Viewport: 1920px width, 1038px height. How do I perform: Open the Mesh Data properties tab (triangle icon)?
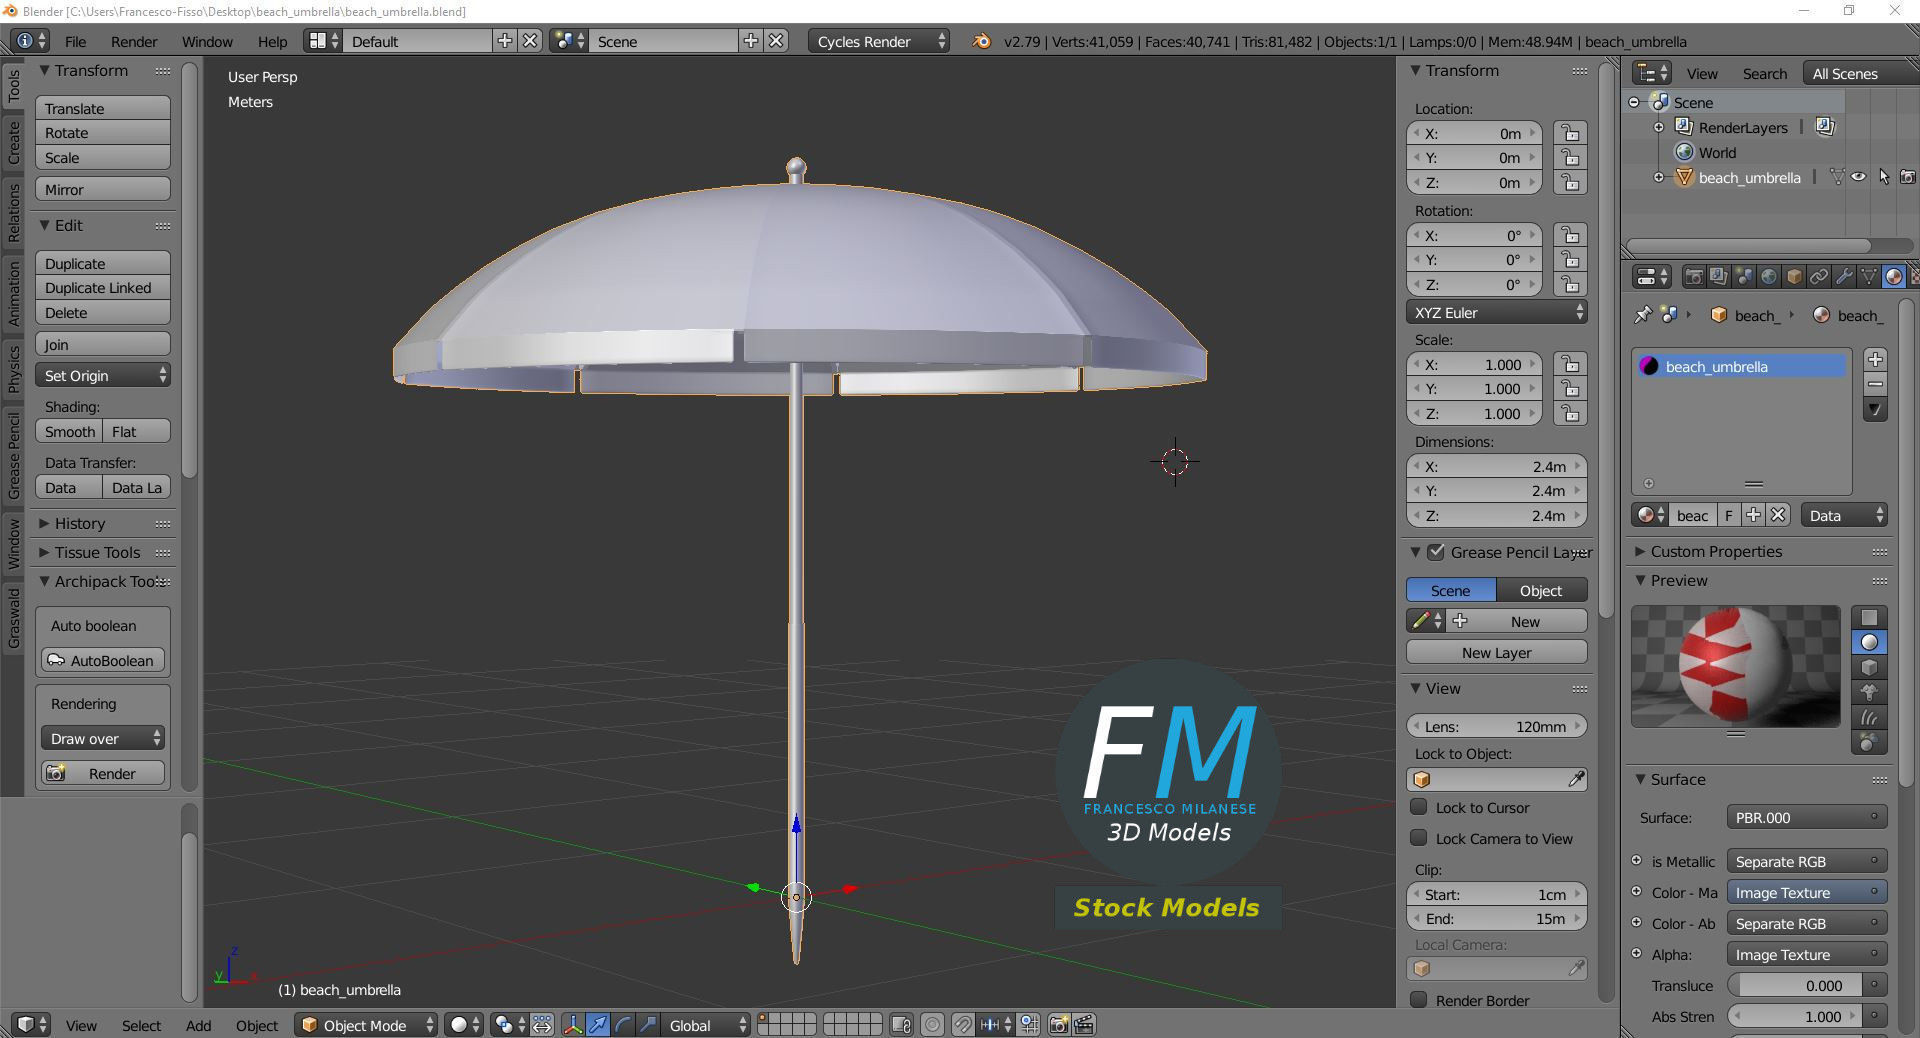1869,277
